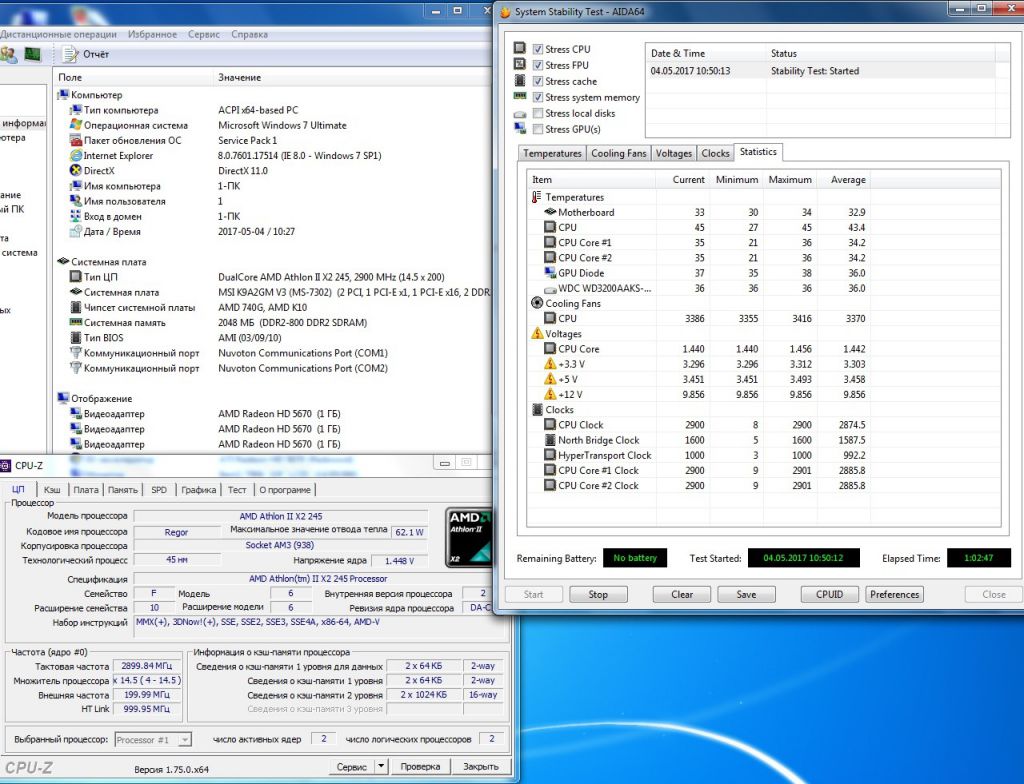Enable Stress GPU(s) checkbox
Viewport: 1024px width, 784px height.
[x=538, y=129]
